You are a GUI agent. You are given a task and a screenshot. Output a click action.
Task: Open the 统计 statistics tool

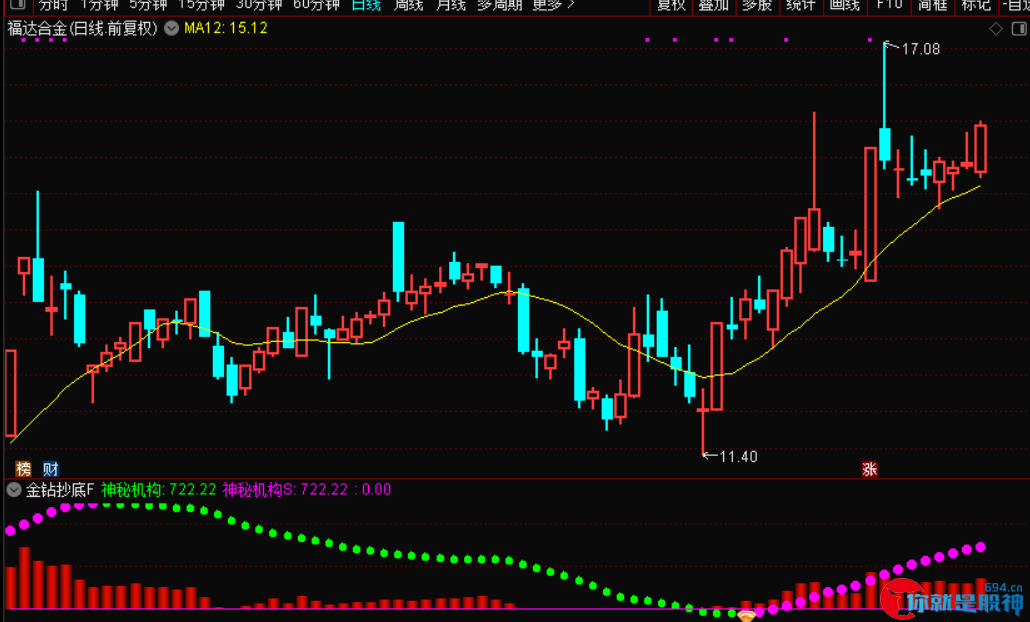click(x=801, y=5)
